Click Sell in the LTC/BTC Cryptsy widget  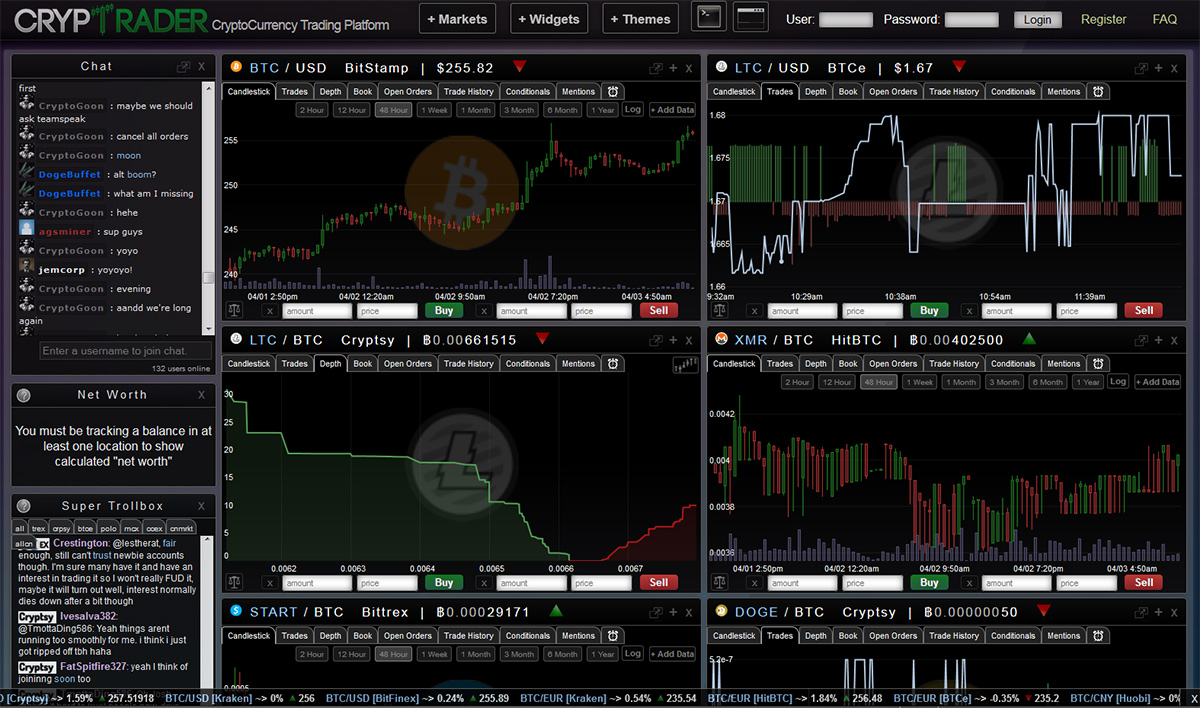pos(659,583)
